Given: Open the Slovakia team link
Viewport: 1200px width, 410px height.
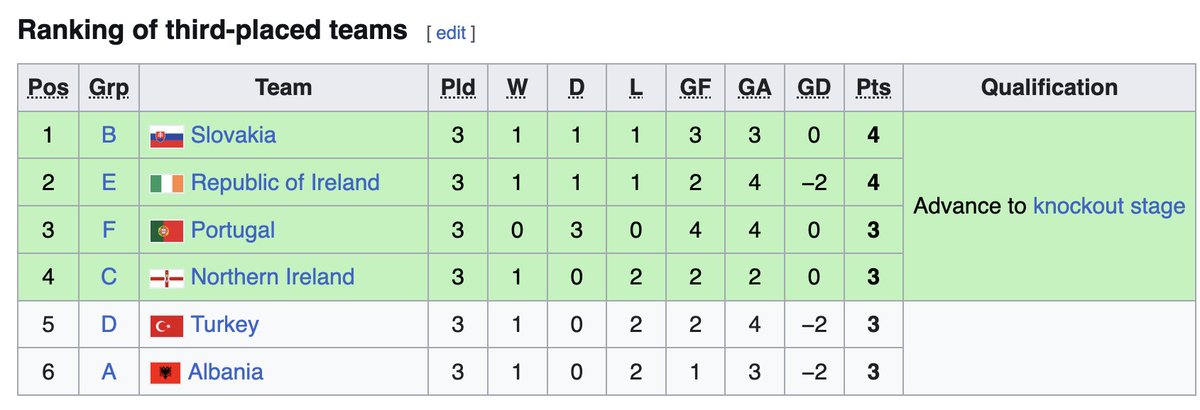Looking at the screenshot, I should (233, 135).
